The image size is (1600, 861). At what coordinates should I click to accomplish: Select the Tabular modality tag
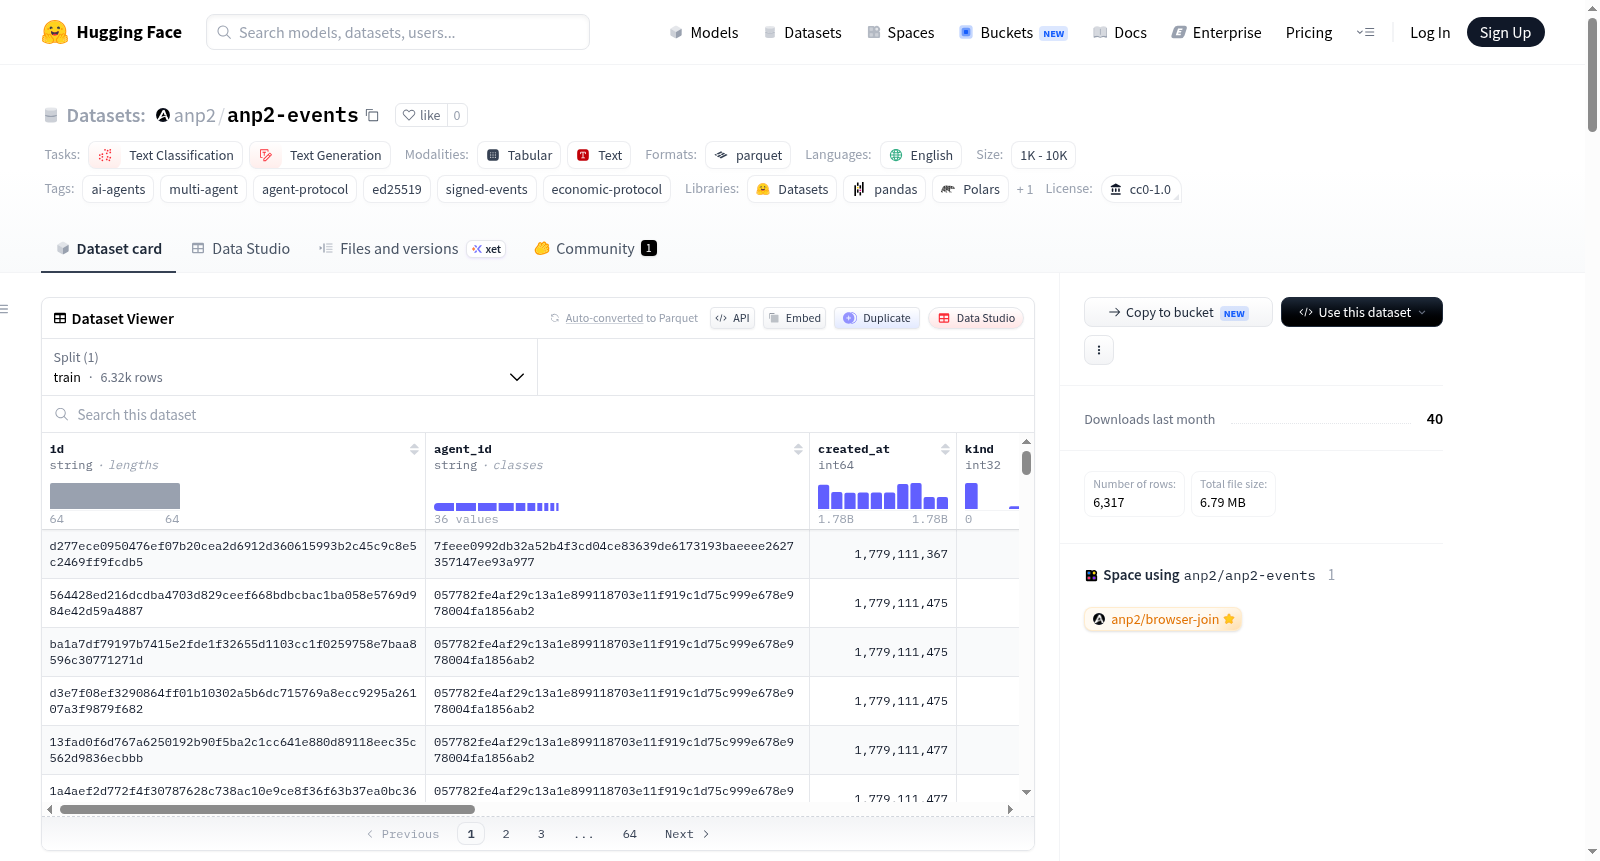(519, 155)
